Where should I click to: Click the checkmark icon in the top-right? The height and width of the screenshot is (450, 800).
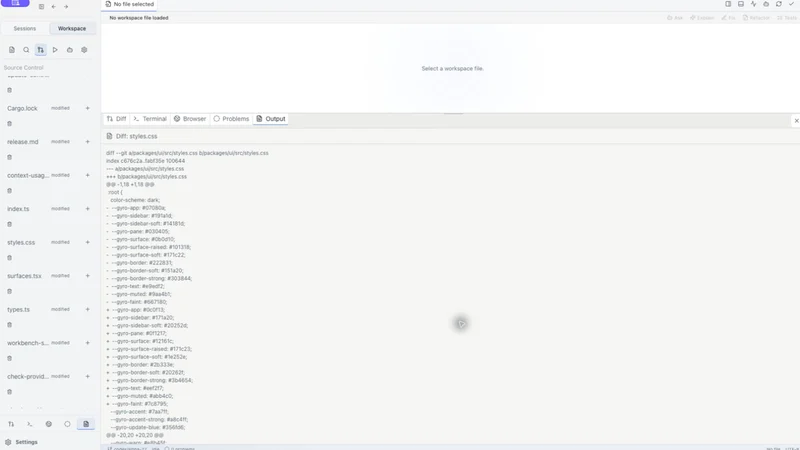coord(791,4)
